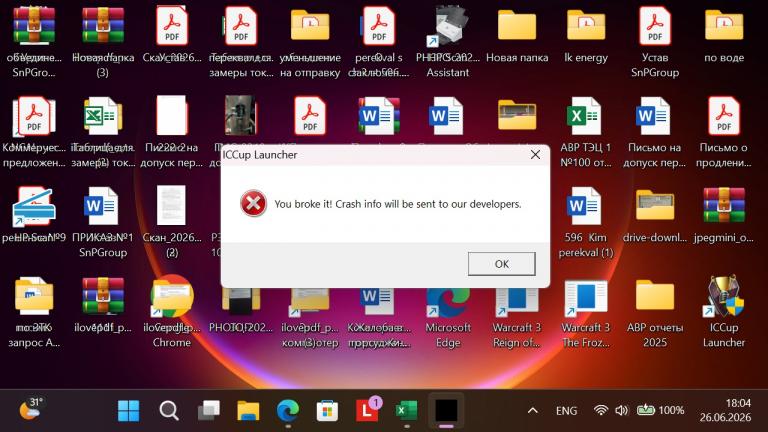Select the "drive-downl..." folder
Viewport: 768px width, 432px height.
(654, 215)
